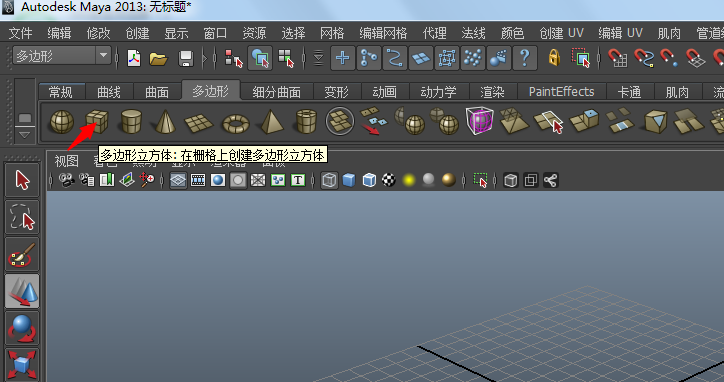Click the magenta wireframe smooth cube shelf icon
The height and width of the screenshot is (382, 724).
[479, 120]
